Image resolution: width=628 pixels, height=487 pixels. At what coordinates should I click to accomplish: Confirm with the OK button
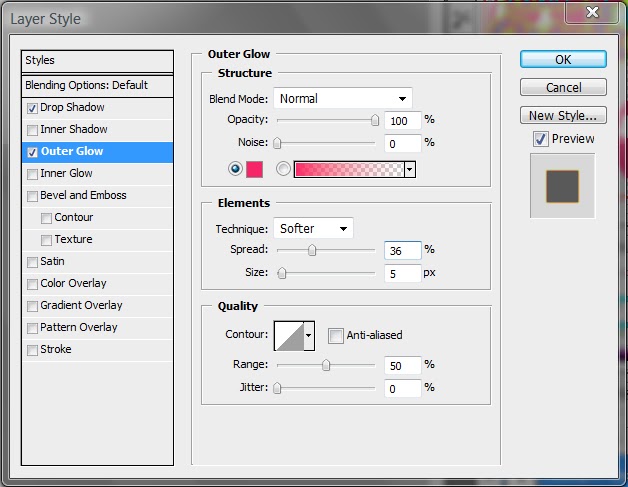[563, 59]
